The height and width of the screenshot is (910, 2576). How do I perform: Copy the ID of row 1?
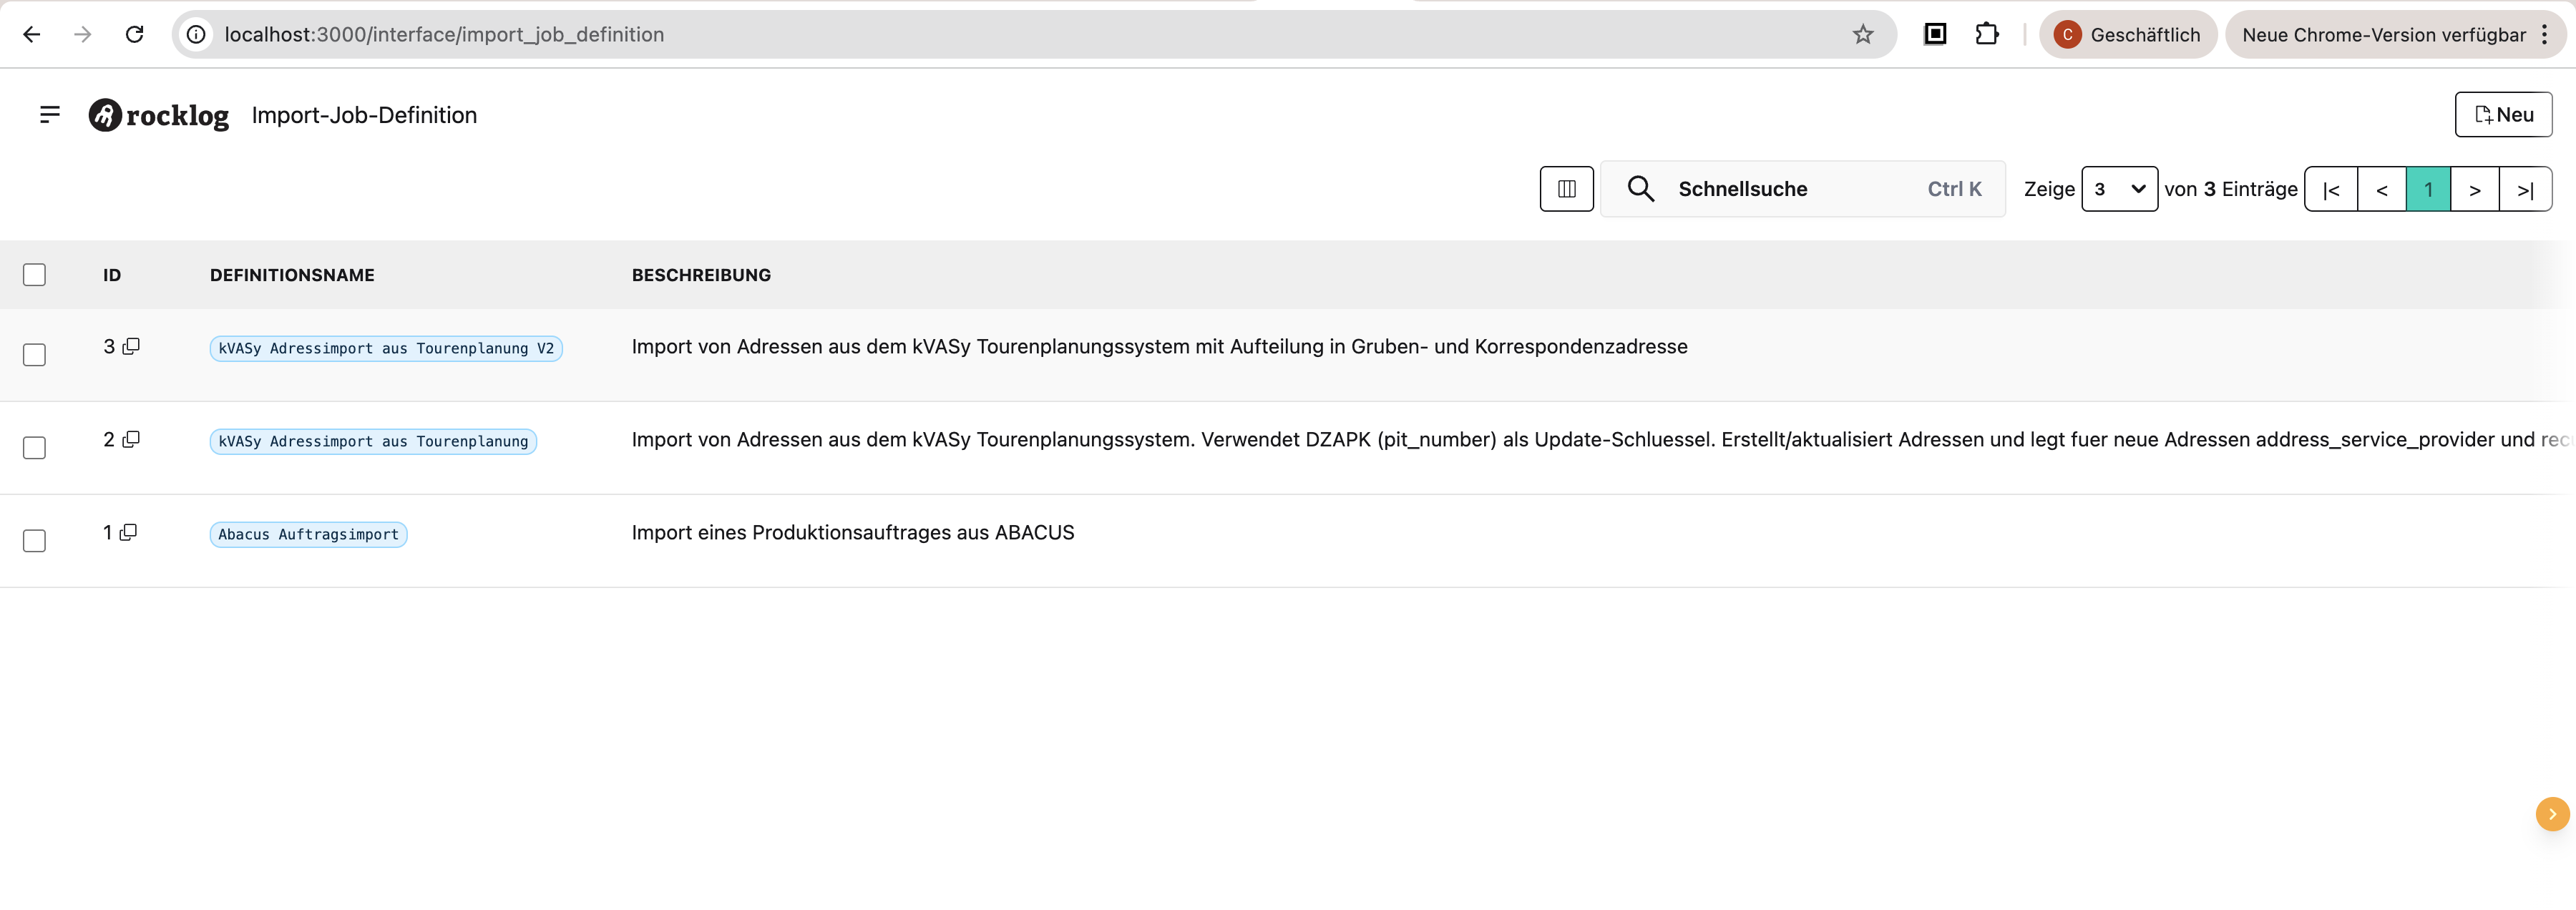coord(128,532)
